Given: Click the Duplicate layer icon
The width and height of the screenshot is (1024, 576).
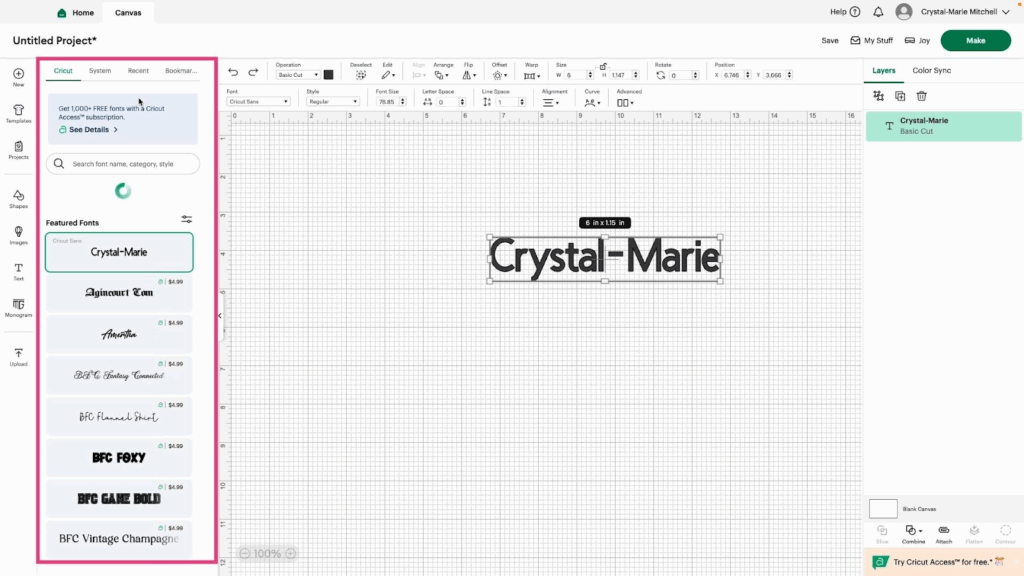Looking at the screenshot, I should point(900,96).
